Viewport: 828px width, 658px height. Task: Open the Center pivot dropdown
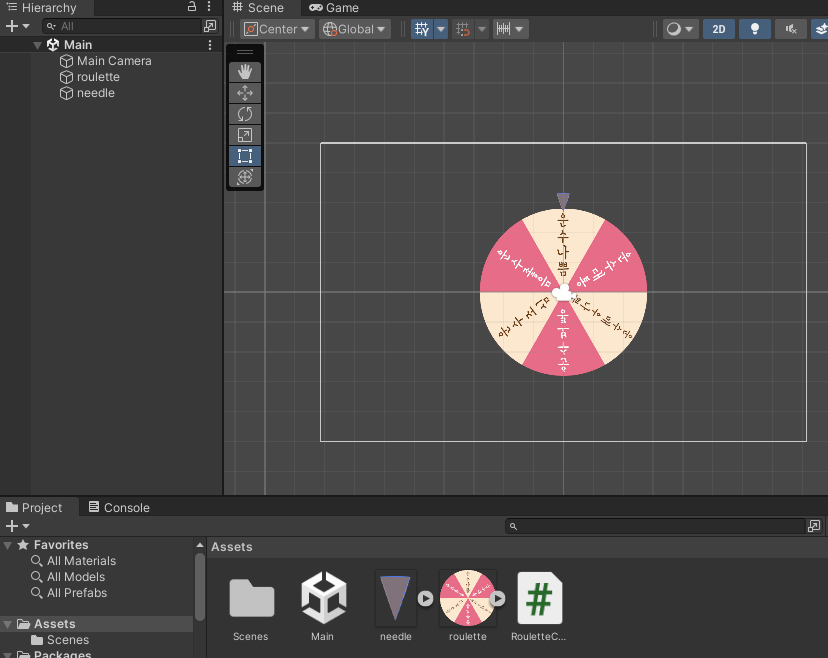277,29
